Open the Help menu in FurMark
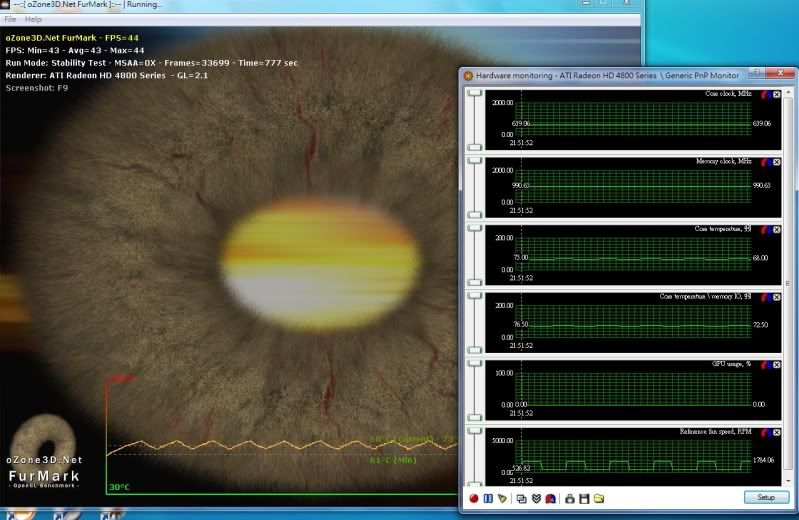Viewport: 799px width, 520px height. tap(33, 19)
